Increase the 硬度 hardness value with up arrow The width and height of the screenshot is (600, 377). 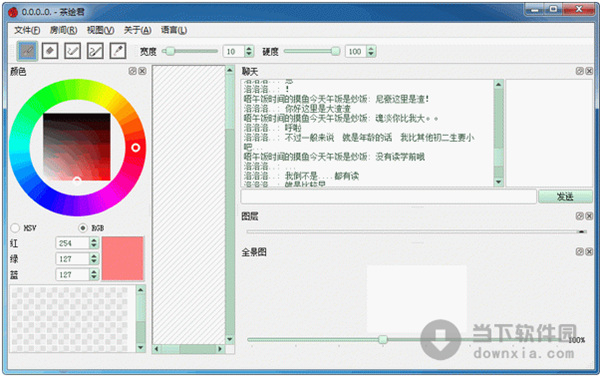[371, 49]
